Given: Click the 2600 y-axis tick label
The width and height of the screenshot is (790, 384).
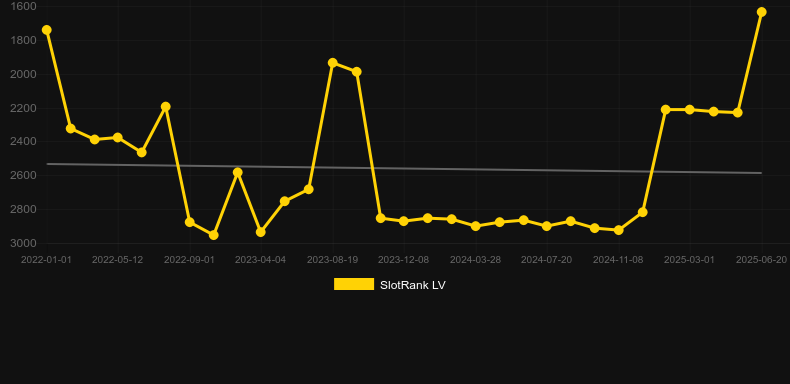Looking at the screenshot, I should point(23,175).
